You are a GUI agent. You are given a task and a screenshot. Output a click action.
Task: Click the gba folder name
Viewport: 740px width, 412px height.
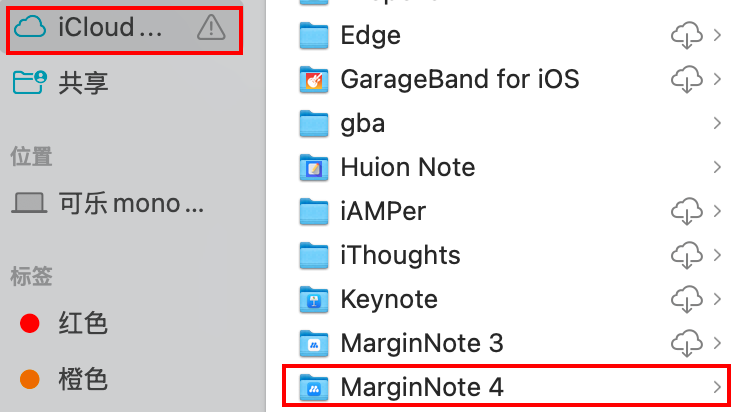(362, 124)
